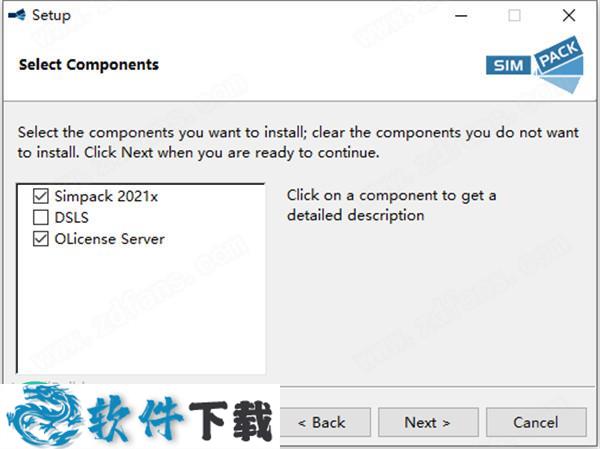The height and width of the screenshot is (449, 600).
Task: Cancel the setup wizard
Action: coord(536,422)
